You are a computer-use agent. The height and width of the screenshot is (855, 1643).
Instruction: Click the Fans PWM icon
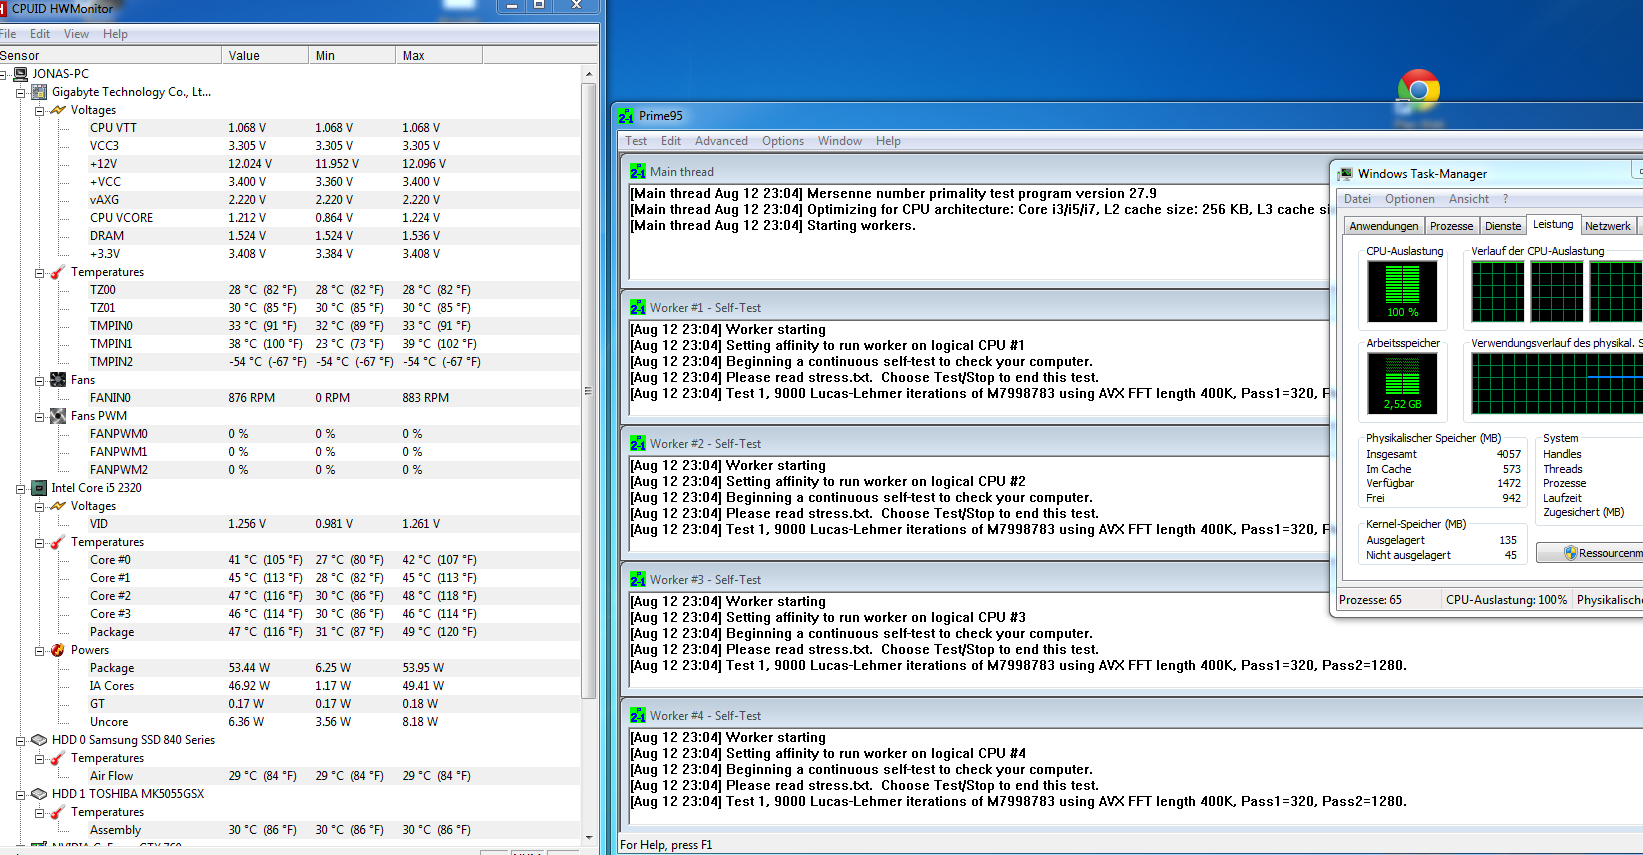tap(58, 416)
